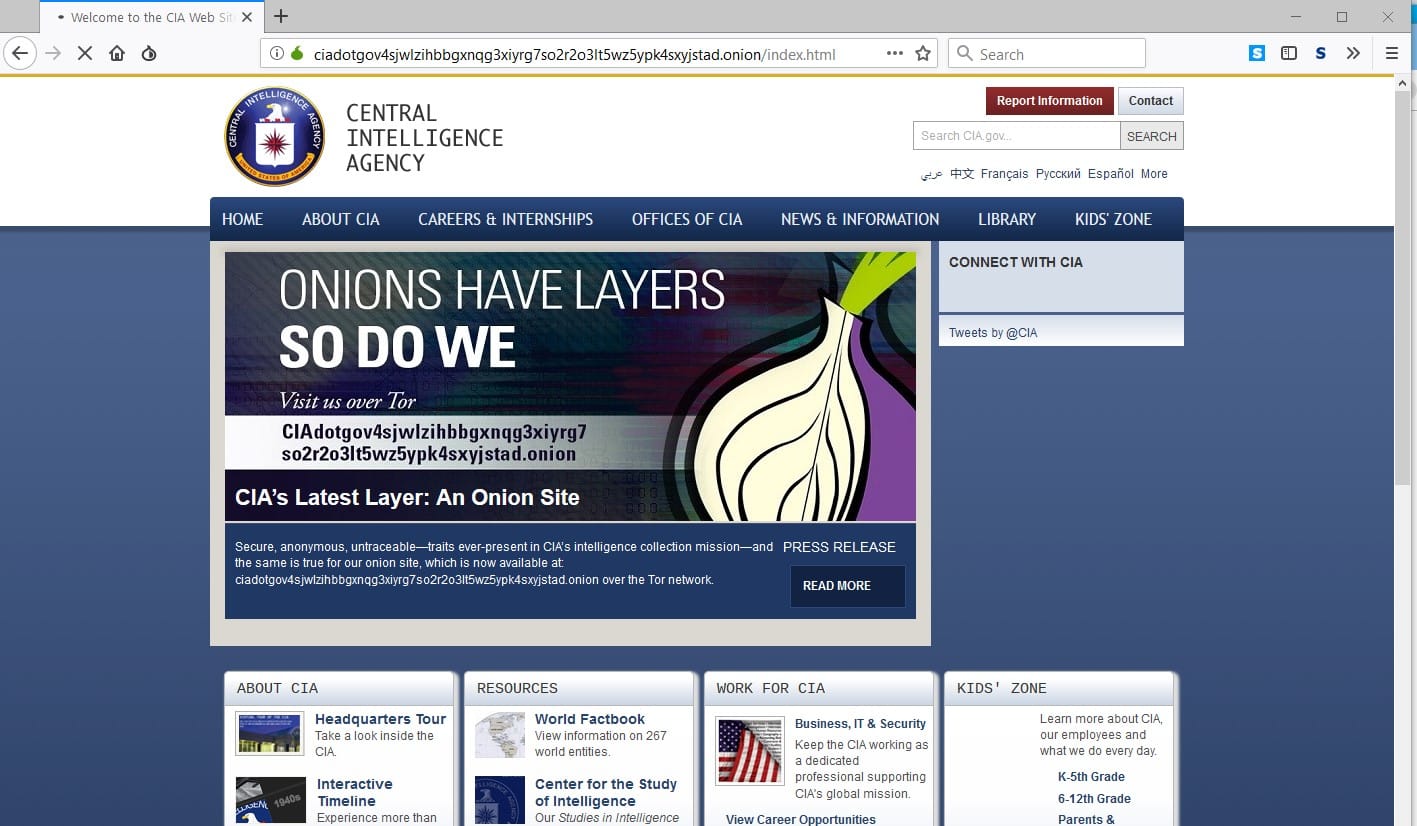1417x826 pixels.
Task: Open CAREERS & INTERNSHIPS menu
Action: pos(505,219)
